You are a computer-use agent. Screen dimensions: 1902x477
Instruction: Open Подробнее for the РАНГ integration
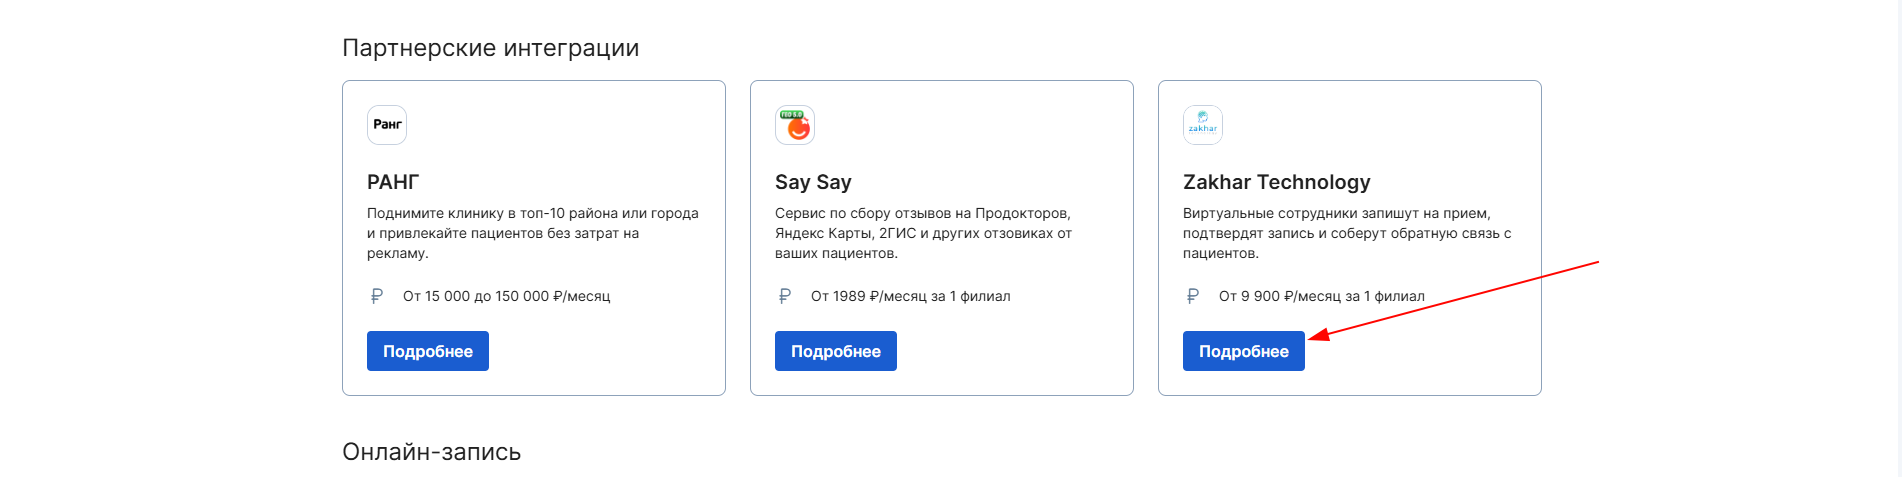click(x=428, y=351)
